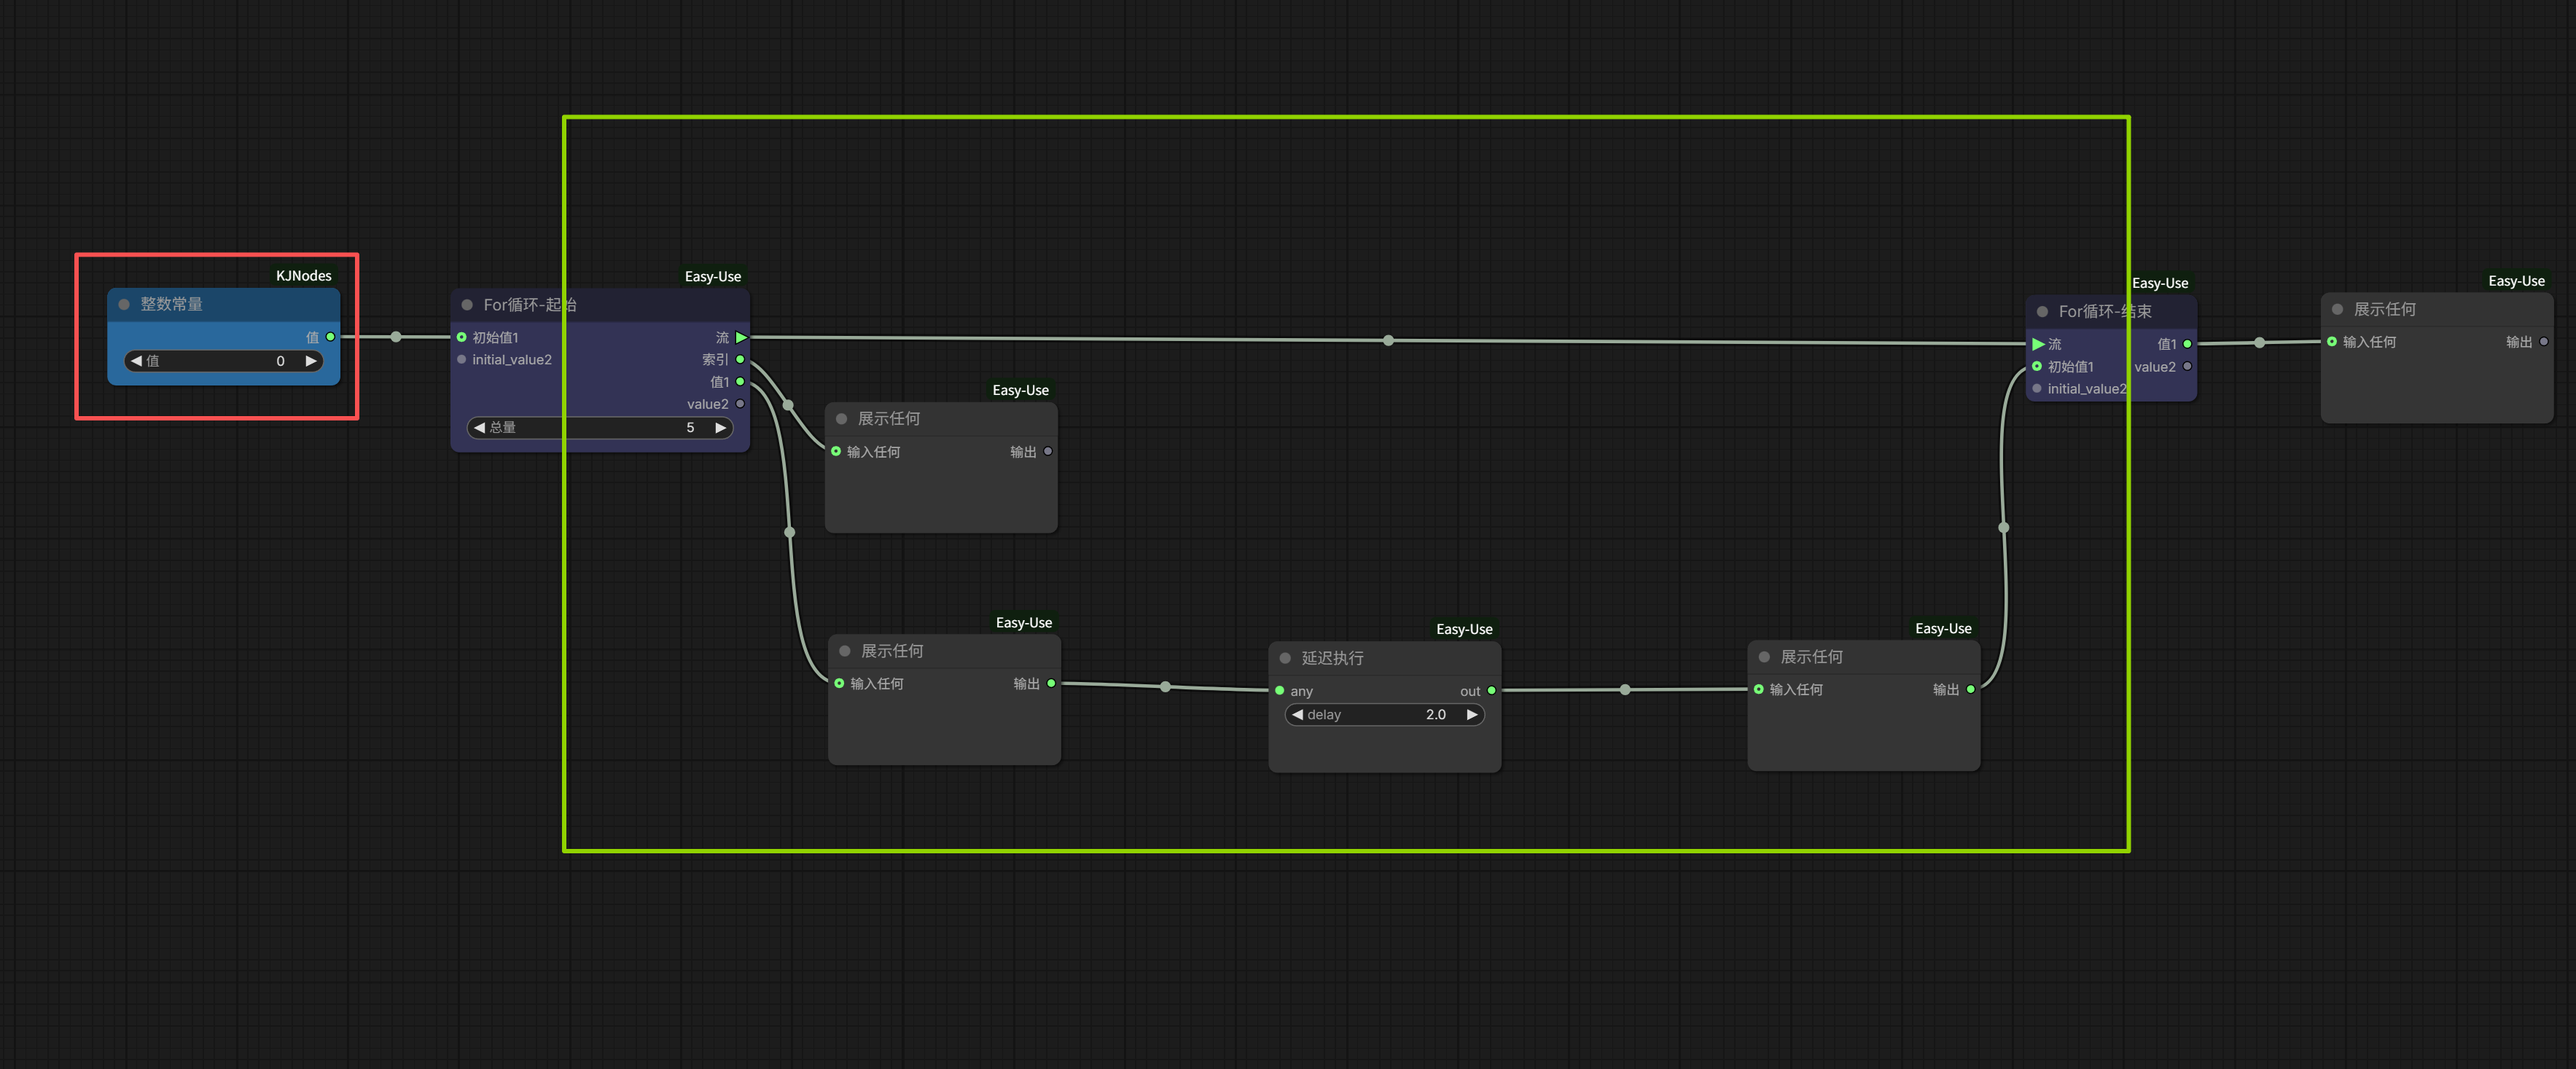This screenshot has height=1069, width=2576.
Task: Click the delay value field showing 2.0
Action: 1435,715
